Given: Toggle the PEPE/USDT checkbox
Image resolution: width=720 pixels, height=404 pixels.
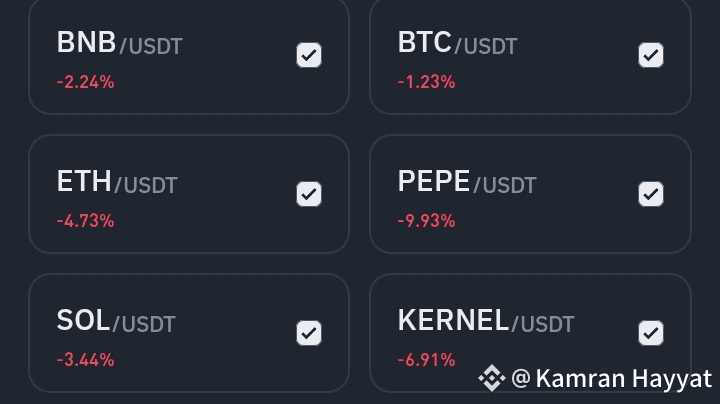Looking at the screenshot, I should pyautogui.click(x=651, y=194).
